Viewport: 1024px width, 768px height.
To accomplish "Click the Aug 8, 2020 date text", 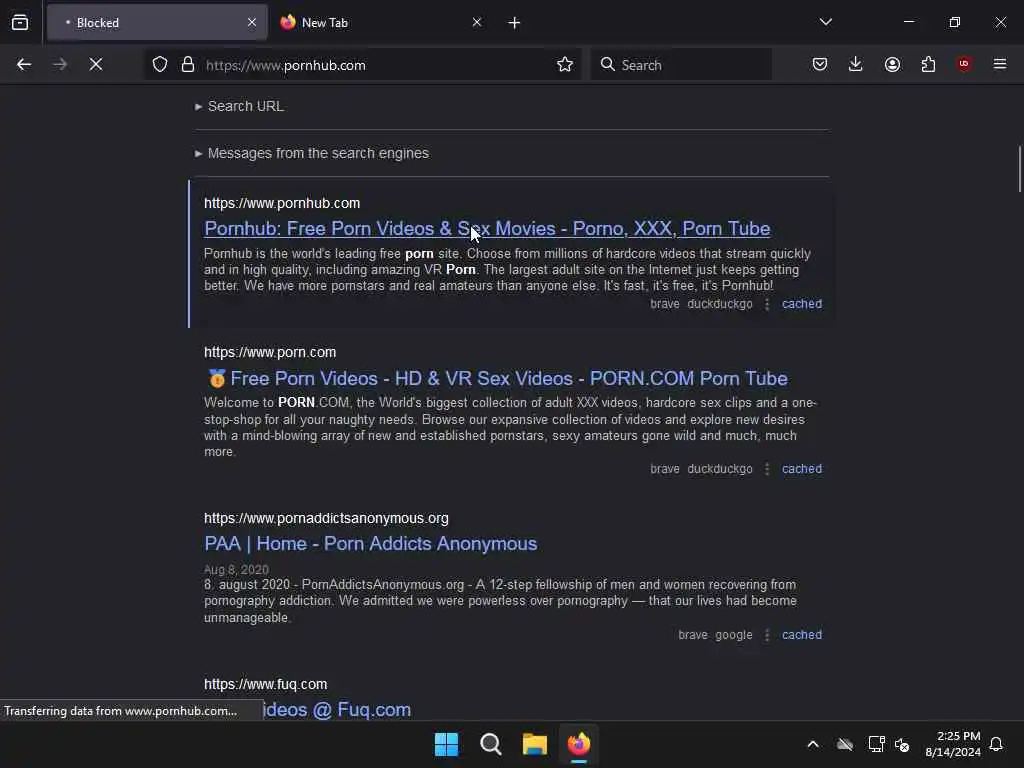I will pos(236,569).
